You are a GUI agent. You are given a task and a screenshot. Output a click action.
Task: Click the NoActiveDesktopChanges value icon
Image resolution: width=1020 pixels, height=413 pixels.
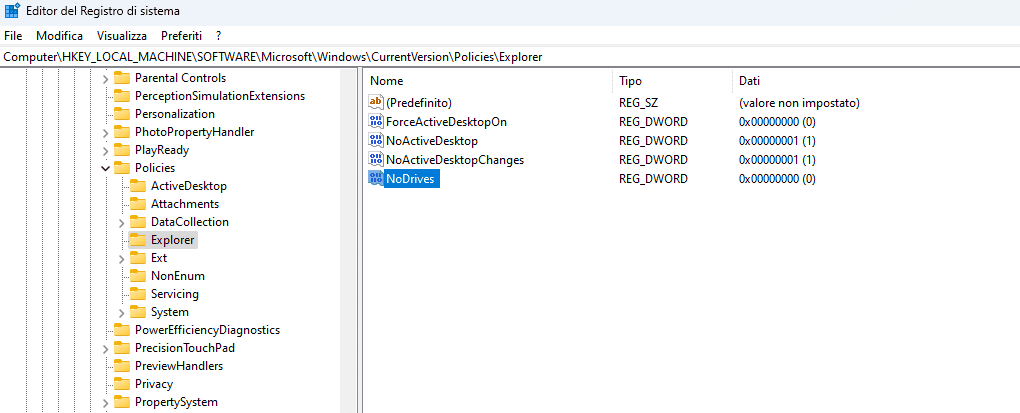[376, 160]
